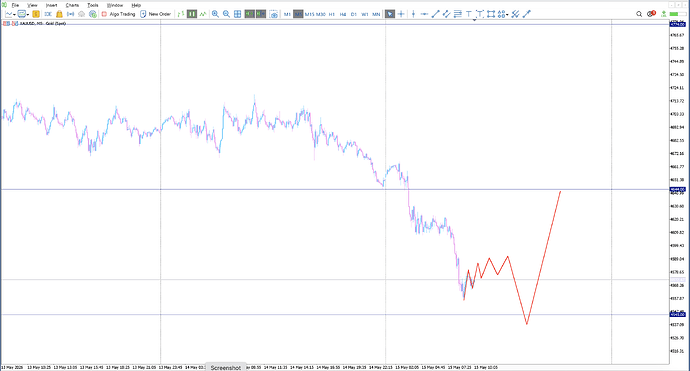Screen dimensions: 690x371
Task: Click the new chart icon
Action: tap(8, 14)
